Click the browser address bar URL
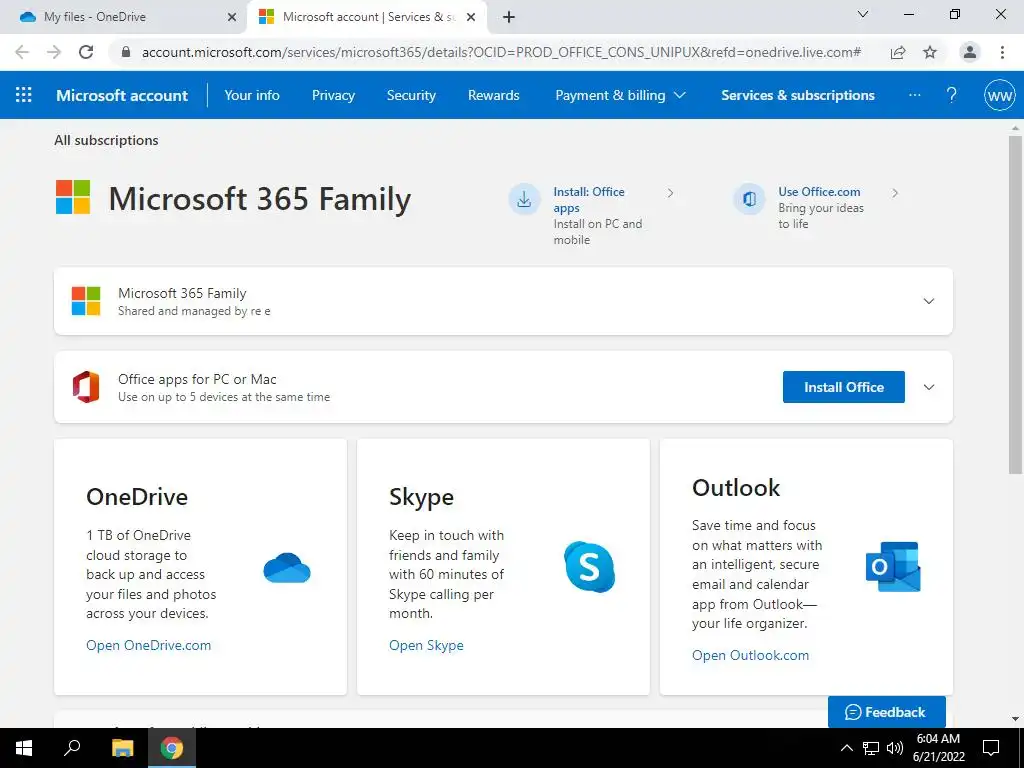This screenshot has height=768, width=1024. pos(501,52)
